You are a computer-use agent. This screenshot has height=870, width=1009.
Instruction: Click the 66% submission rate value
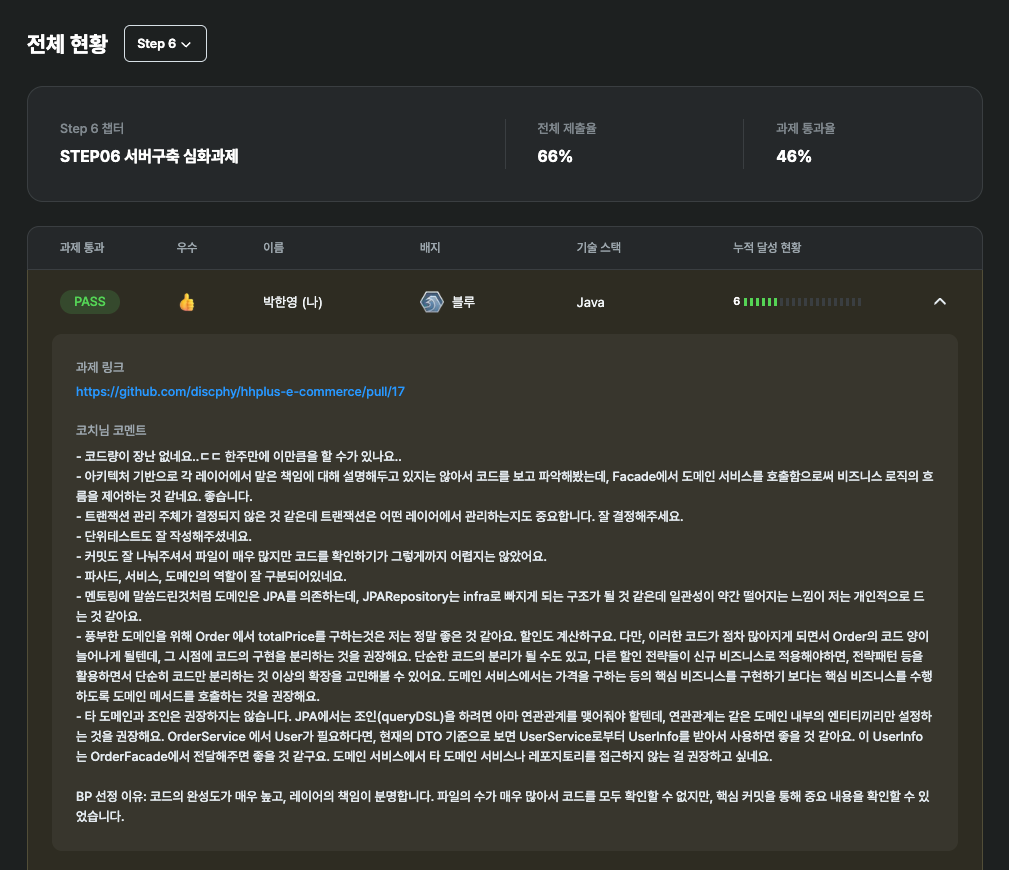(x=555, y=156)
